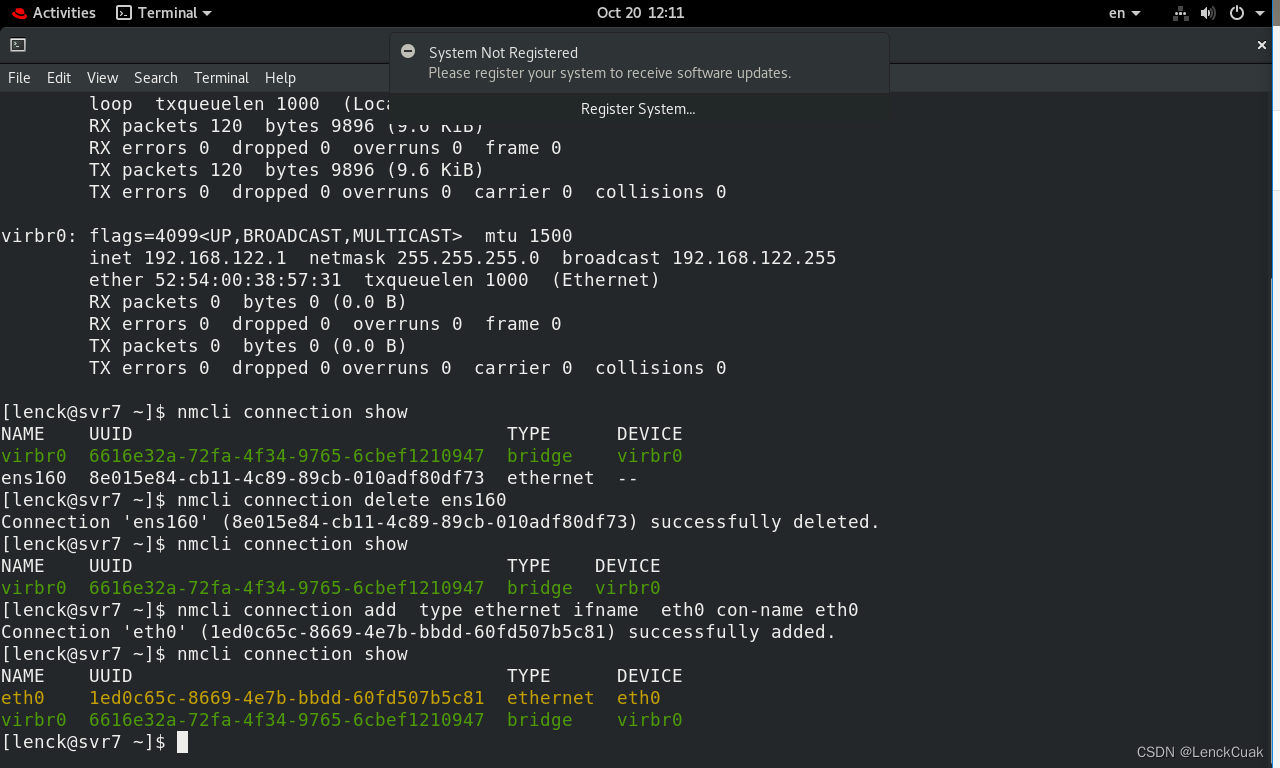Expand the language selector dropdown
Screen dimensions: 1280x768
tap(1138, 13)
